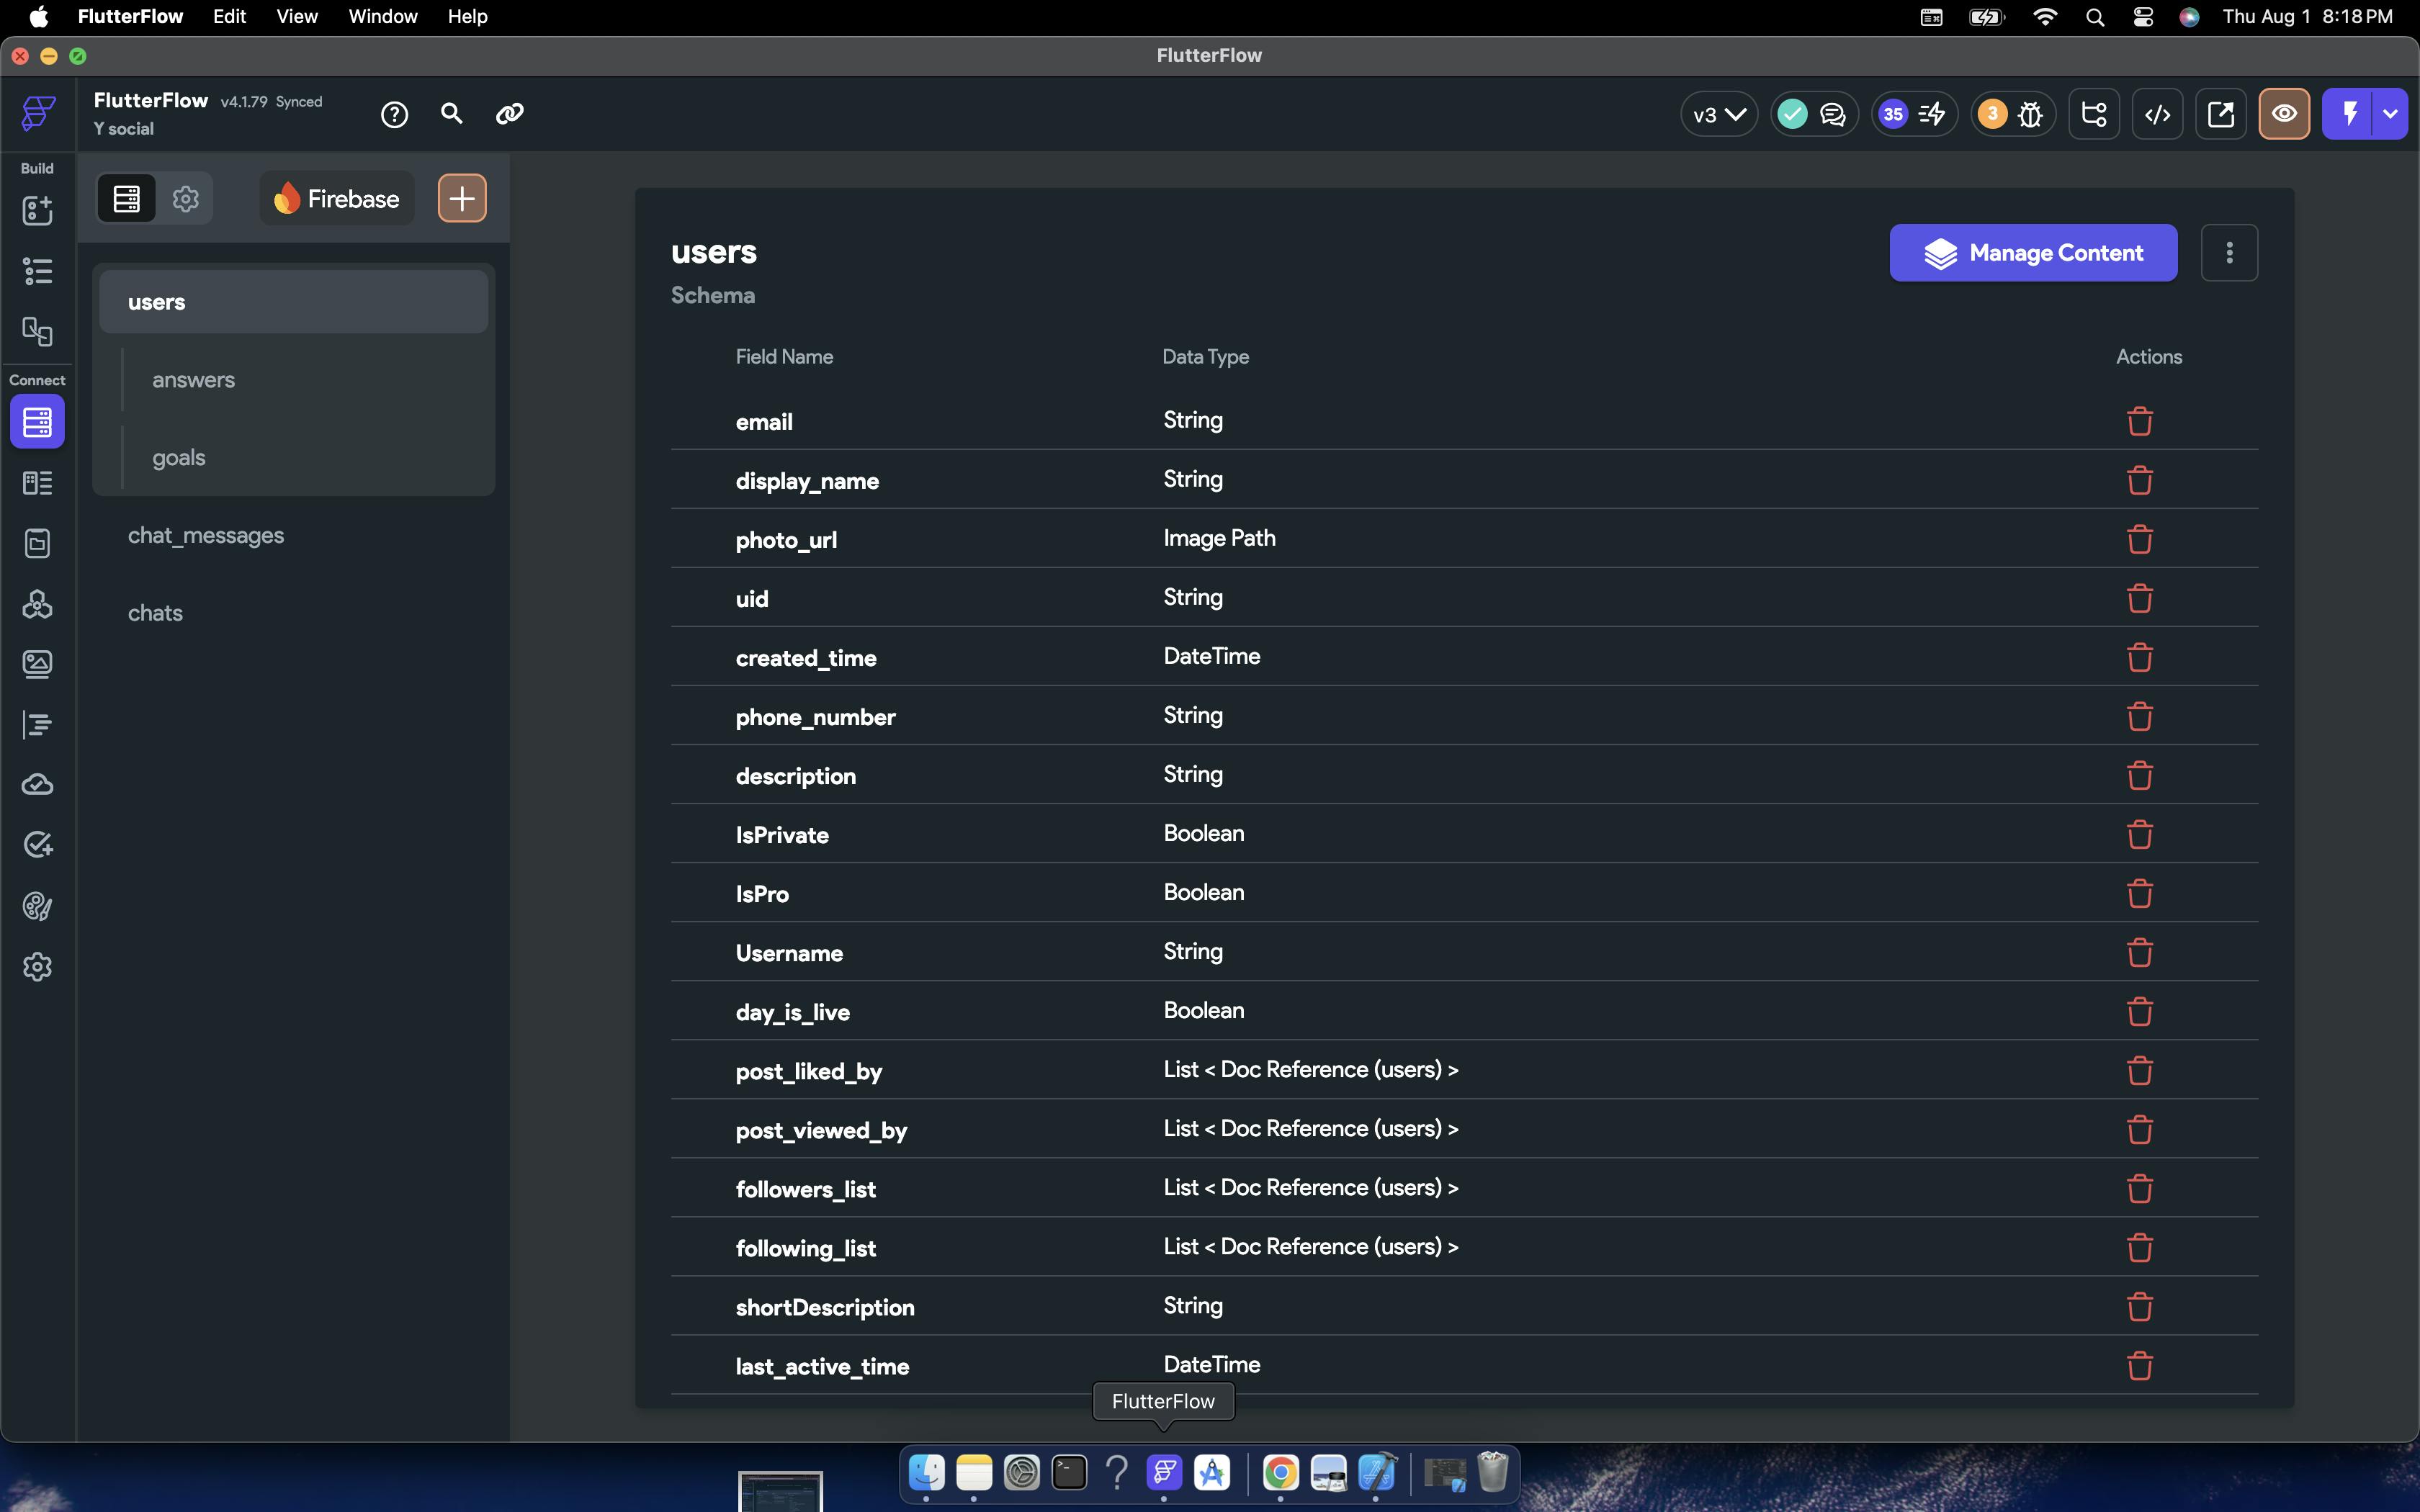Click the Widget Palette add icon under Build

[37, 210]
